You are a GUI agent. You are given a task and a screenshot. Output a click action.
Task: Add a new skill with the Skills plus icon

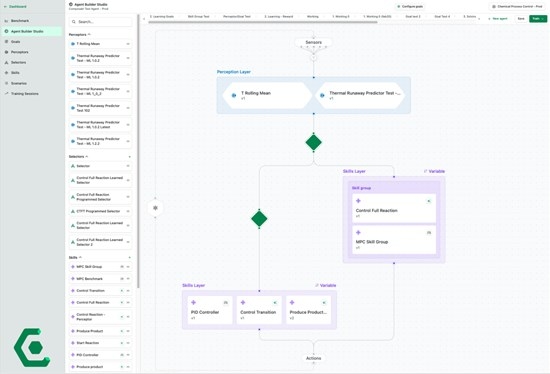tap(129, 258)
